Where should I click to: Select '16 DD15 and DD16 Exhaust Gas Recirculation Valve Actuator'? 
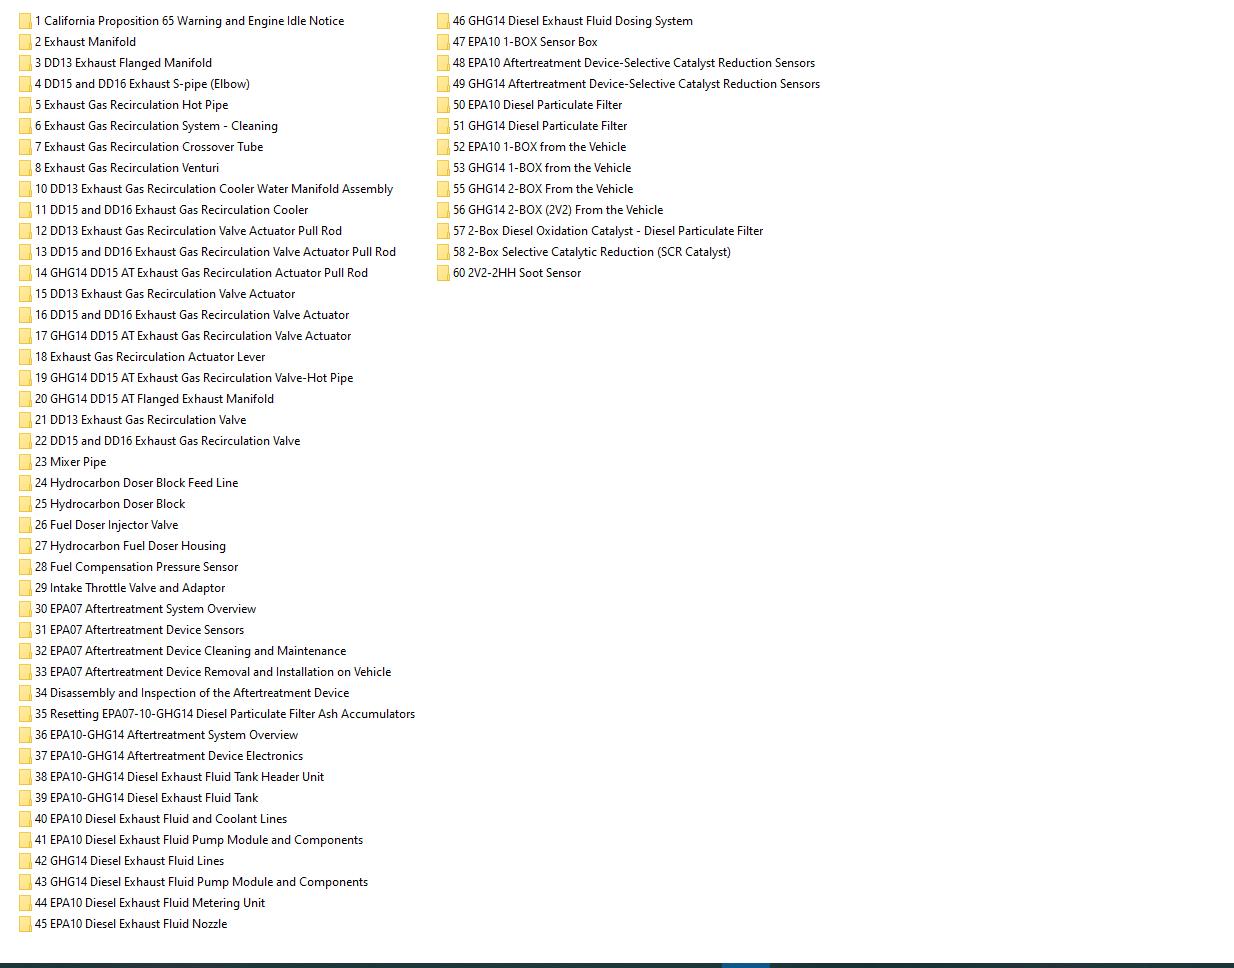pos(192,315)
